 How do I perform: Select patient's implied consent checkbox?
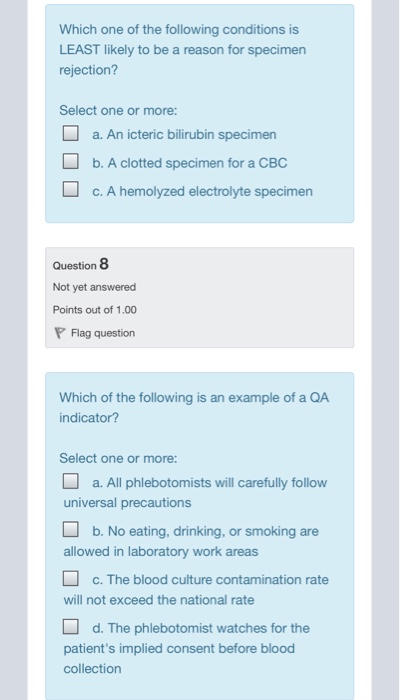coord(71,627)
